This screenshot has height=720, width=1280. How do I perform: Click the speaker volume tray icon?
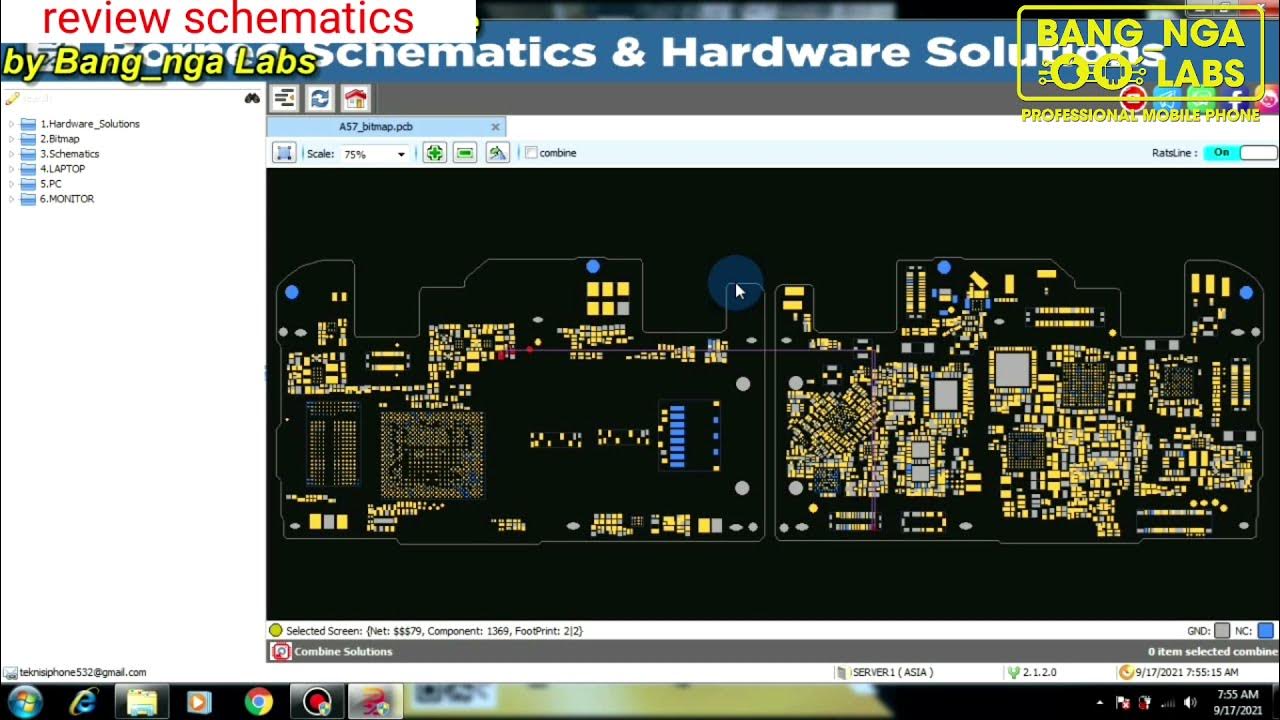[x=1190, y=702]
